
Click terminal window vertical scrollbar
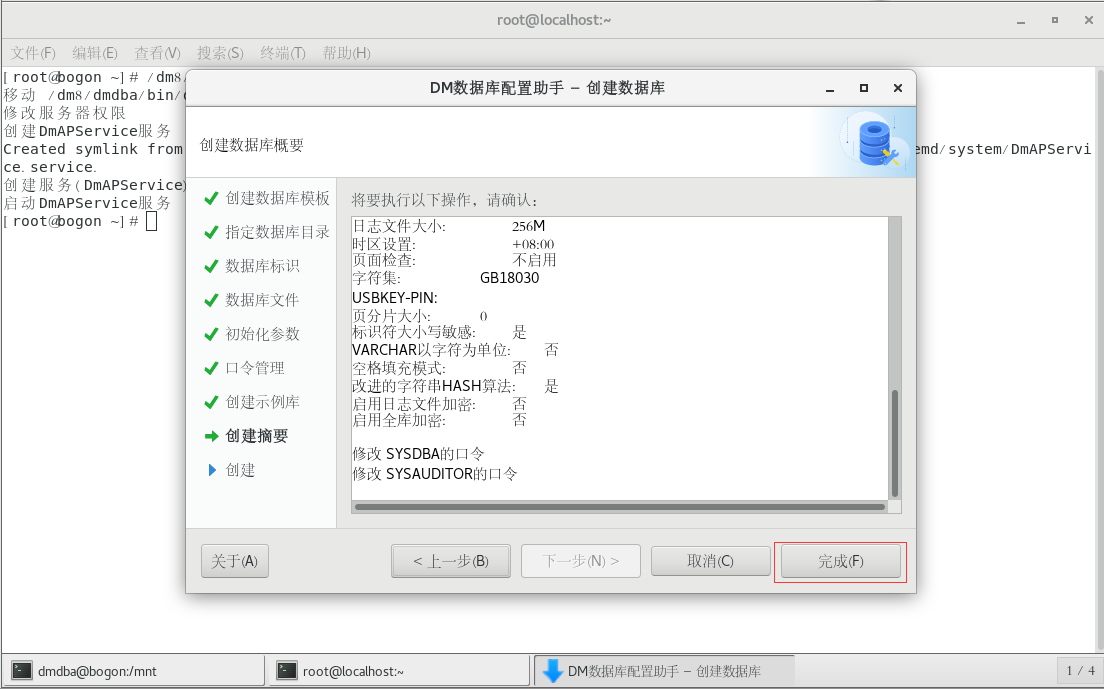click(x=1100, y=359)
